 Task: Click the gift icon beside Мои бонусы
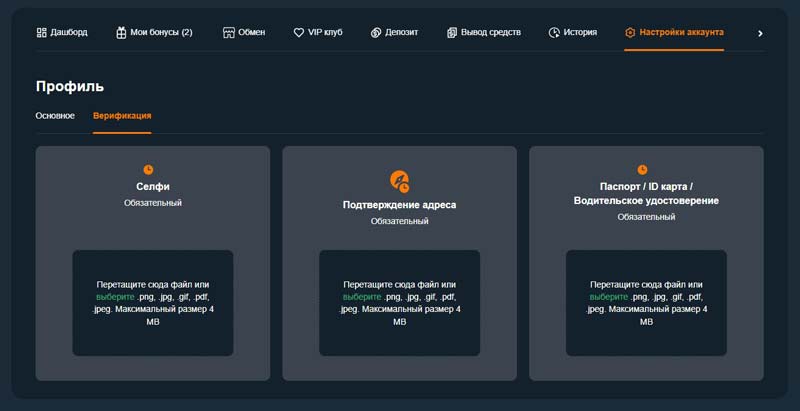[x=121, y=33]
